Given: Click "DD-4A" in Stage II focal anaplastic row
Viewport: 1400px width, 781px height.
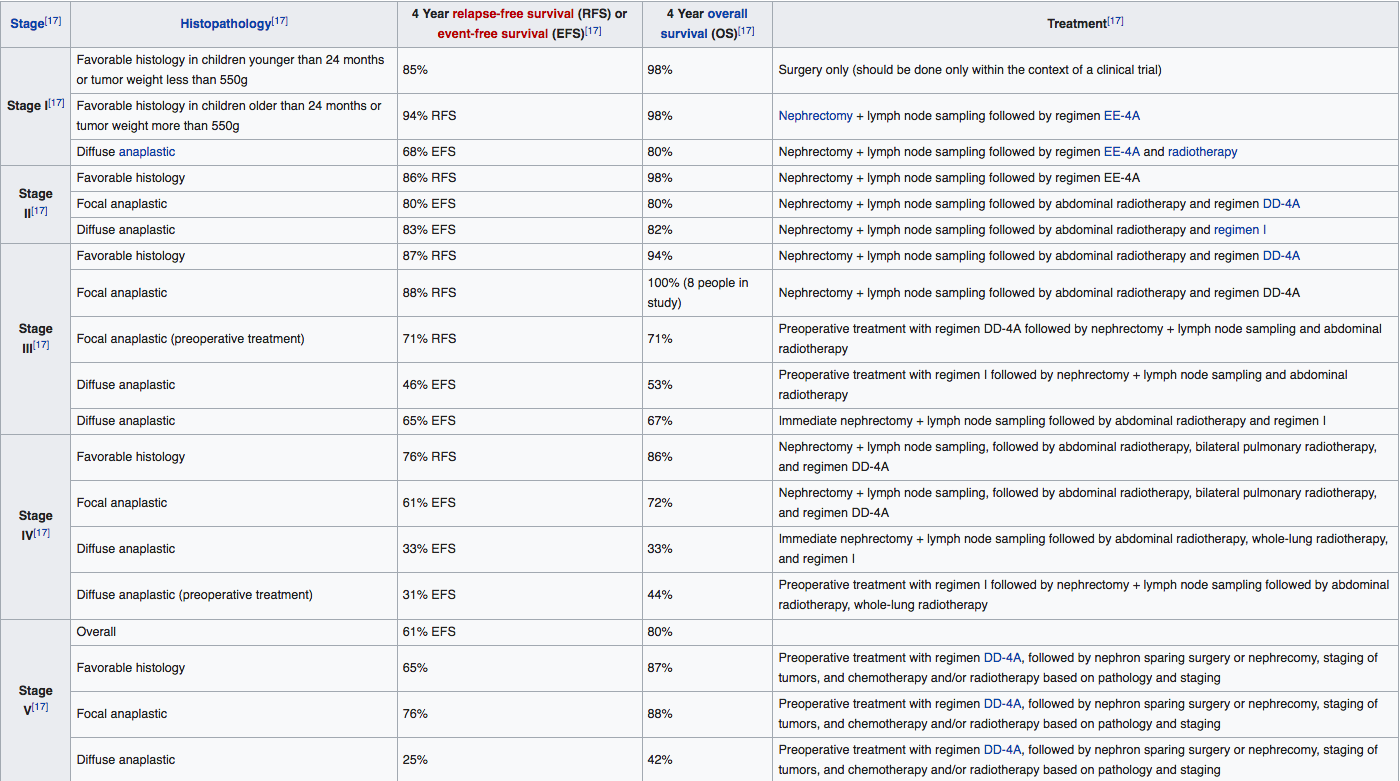Looking at the screenshot, I should click(1281, 204).
